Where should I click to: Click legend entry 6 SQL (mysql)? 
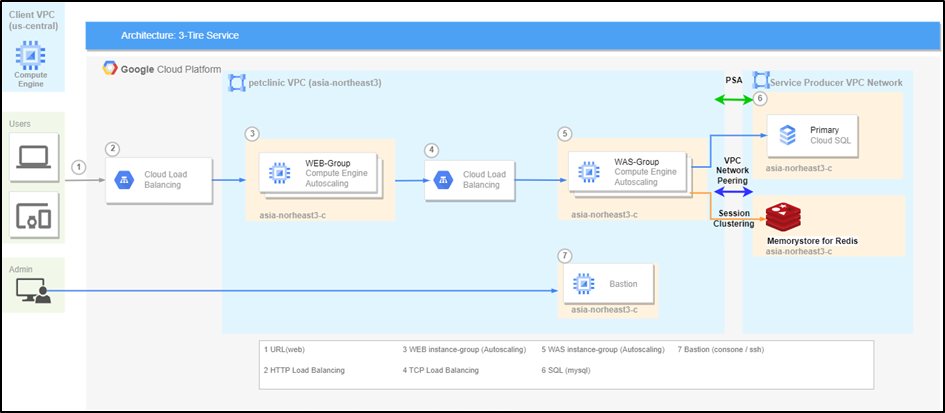pyautogui.click(x=566, y=370)
